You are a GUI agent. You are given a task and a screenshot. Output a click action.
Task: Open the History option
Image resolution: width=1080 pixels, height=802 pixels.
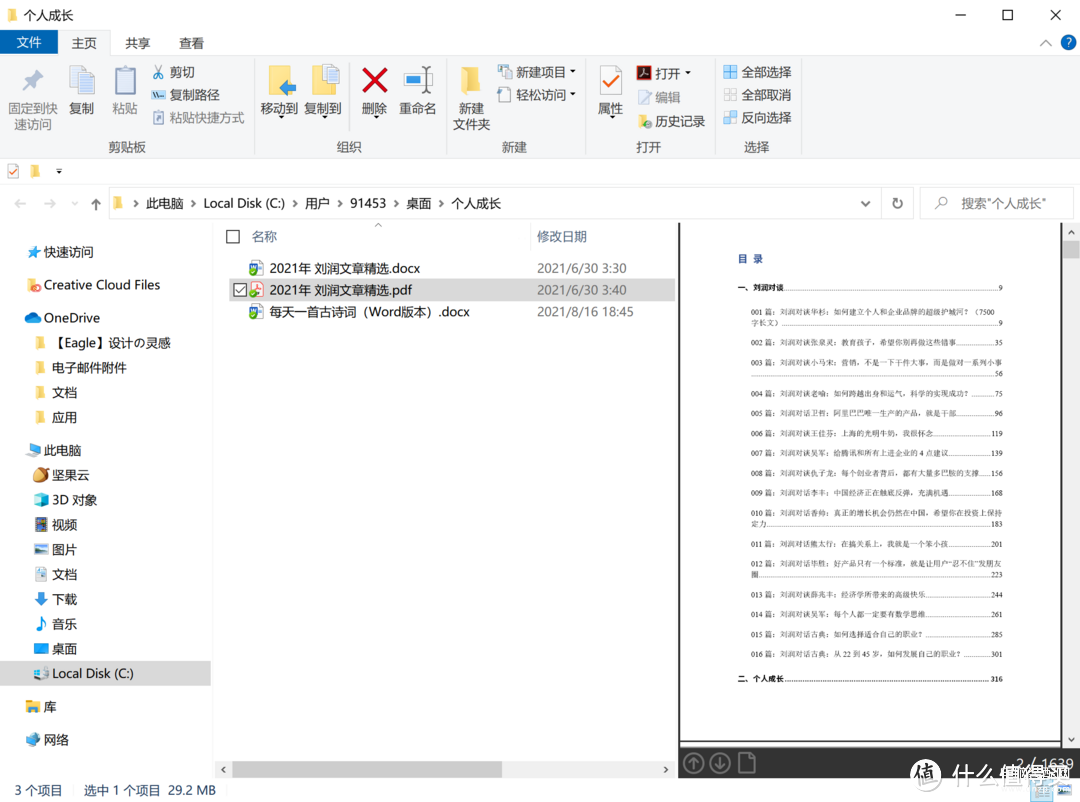click(x=672, y=121)
